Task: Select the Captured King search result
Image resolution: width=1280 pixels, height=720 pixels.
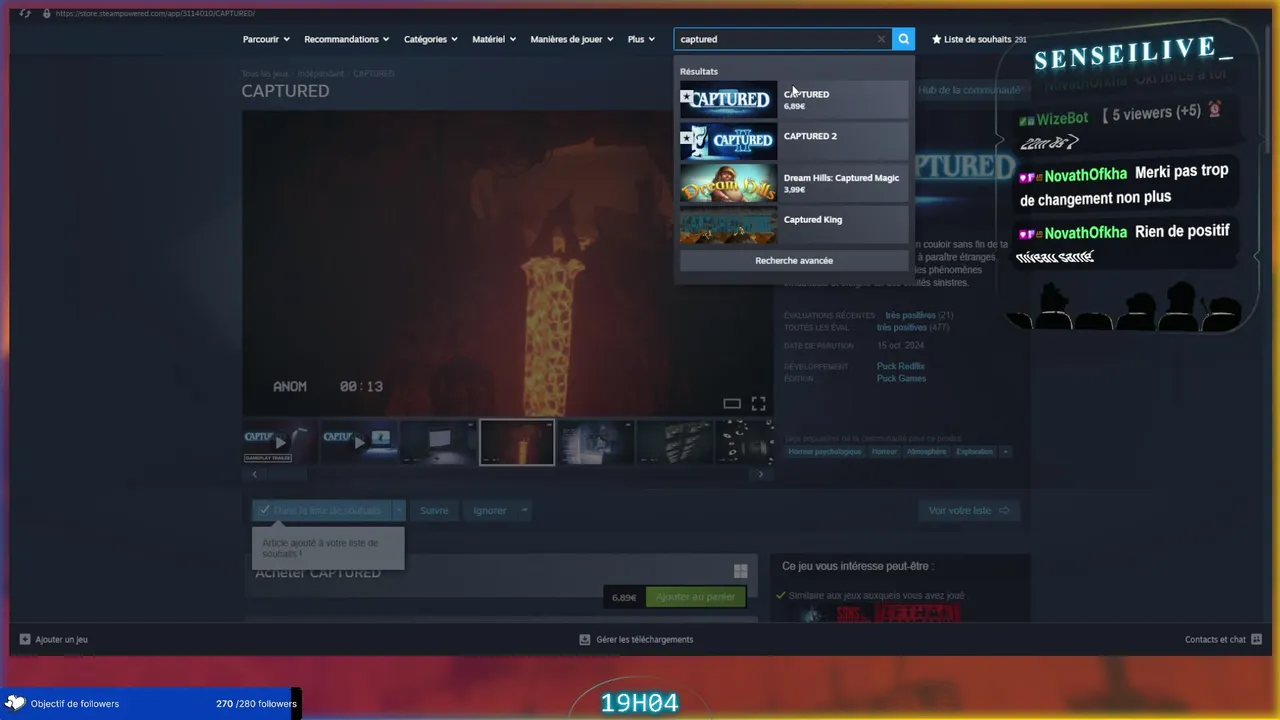Action: point(794,225)
